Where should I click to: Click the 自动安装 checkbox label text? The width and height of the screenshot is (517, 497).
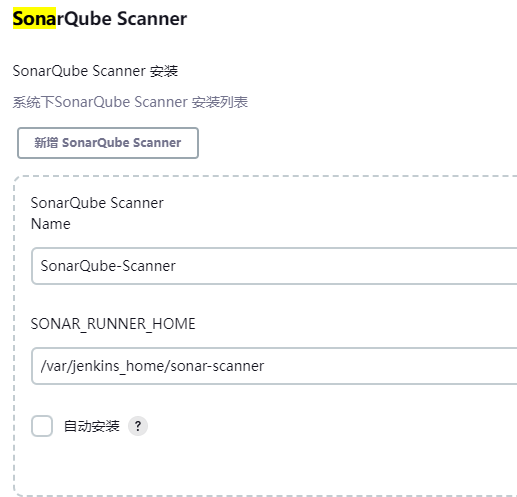[92, 426]
